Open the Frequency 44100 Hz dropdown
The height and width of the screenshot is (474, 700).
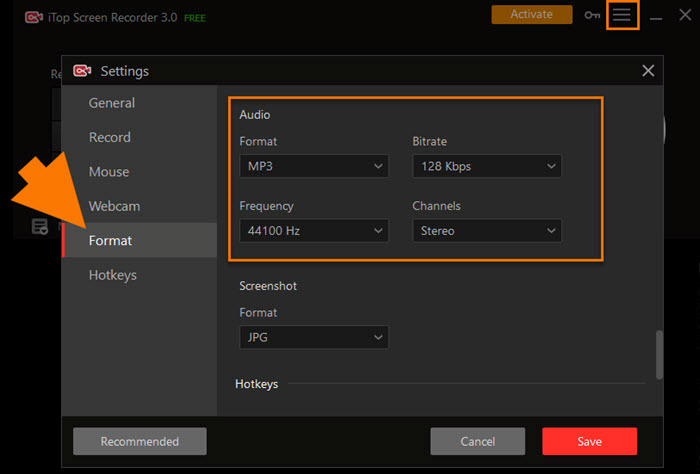click(314, 231)
